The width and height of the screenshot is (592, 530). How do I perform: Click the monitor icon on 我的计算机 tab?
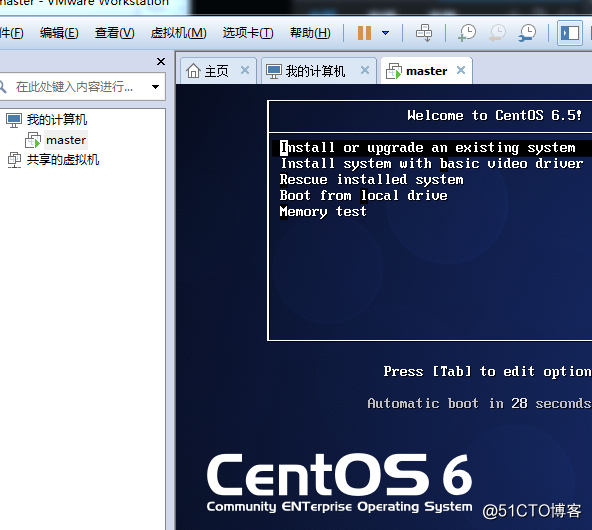(x=274, y=71)
